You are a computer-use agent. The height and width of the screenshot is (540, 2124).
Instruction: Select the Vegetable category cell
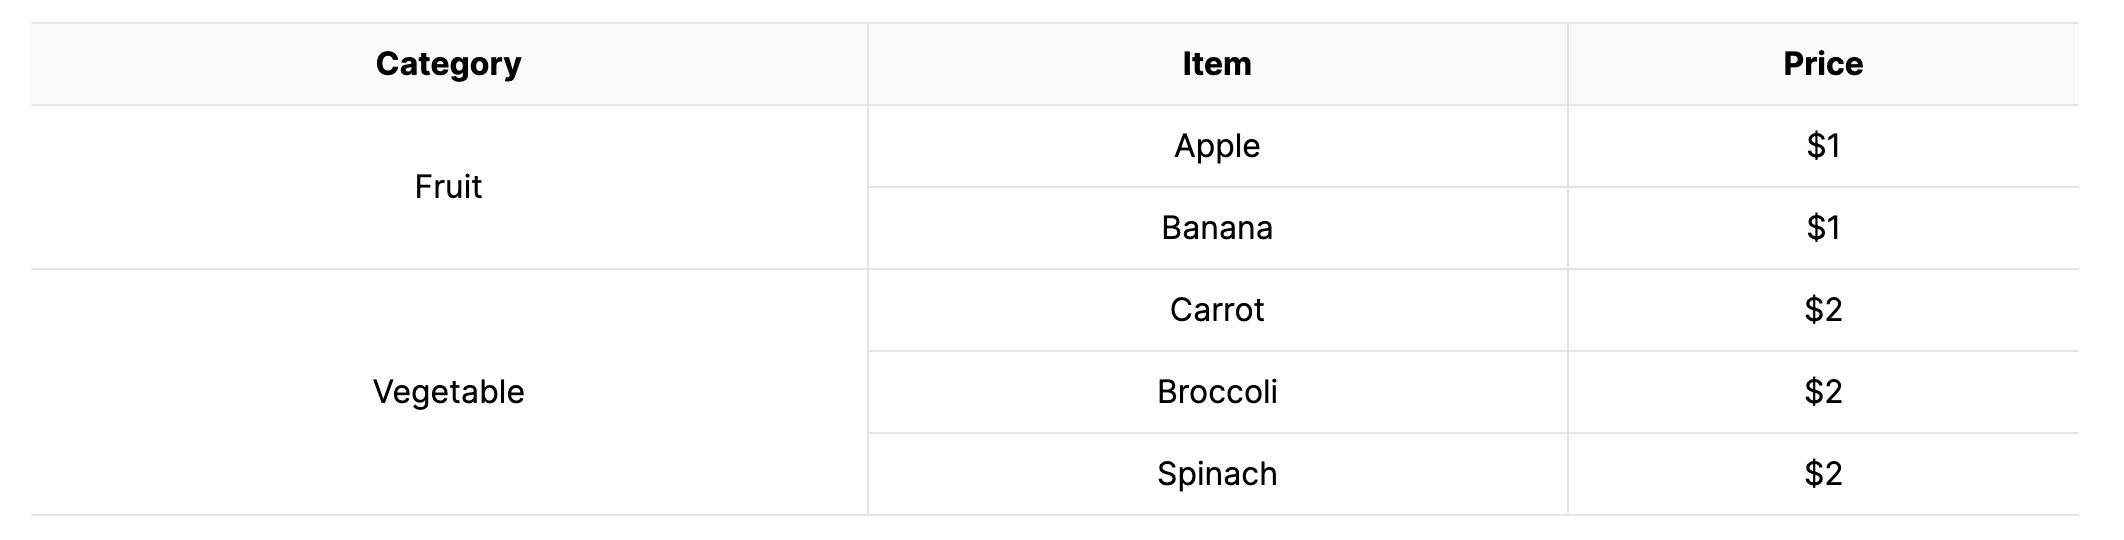point(449,392)
